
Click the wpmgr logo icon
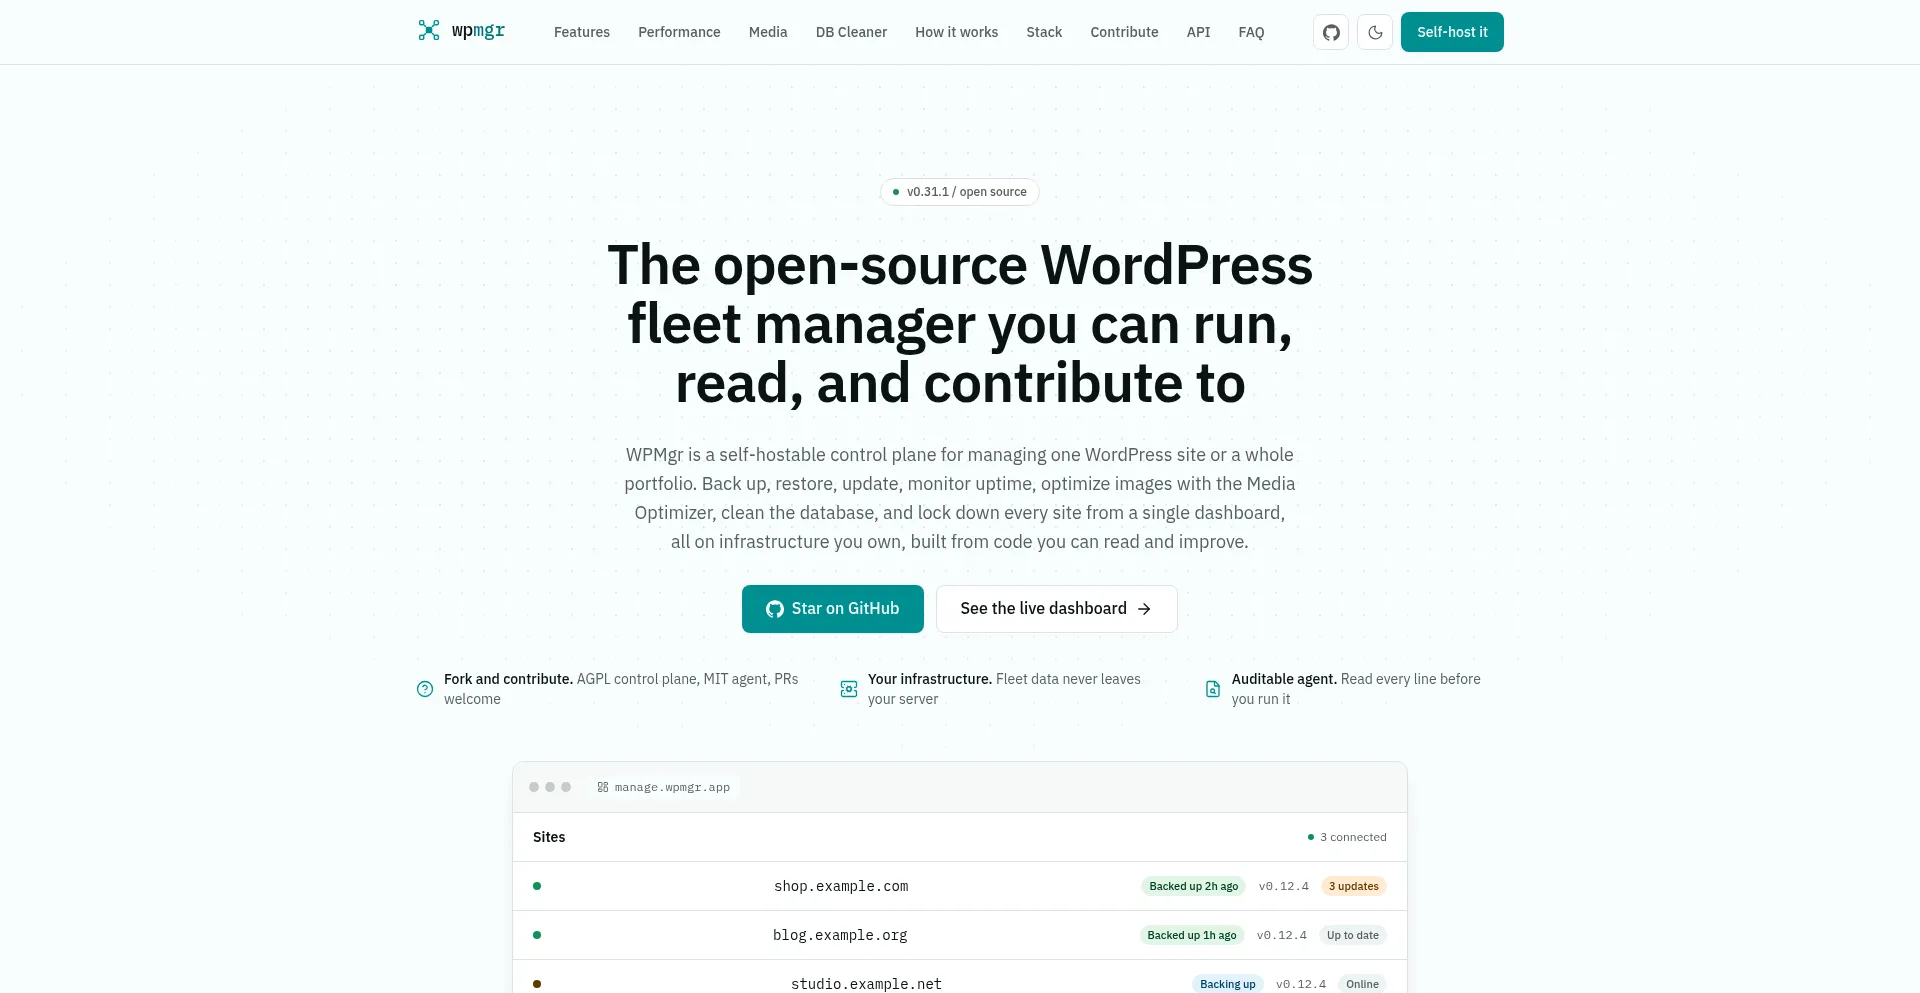429,30
